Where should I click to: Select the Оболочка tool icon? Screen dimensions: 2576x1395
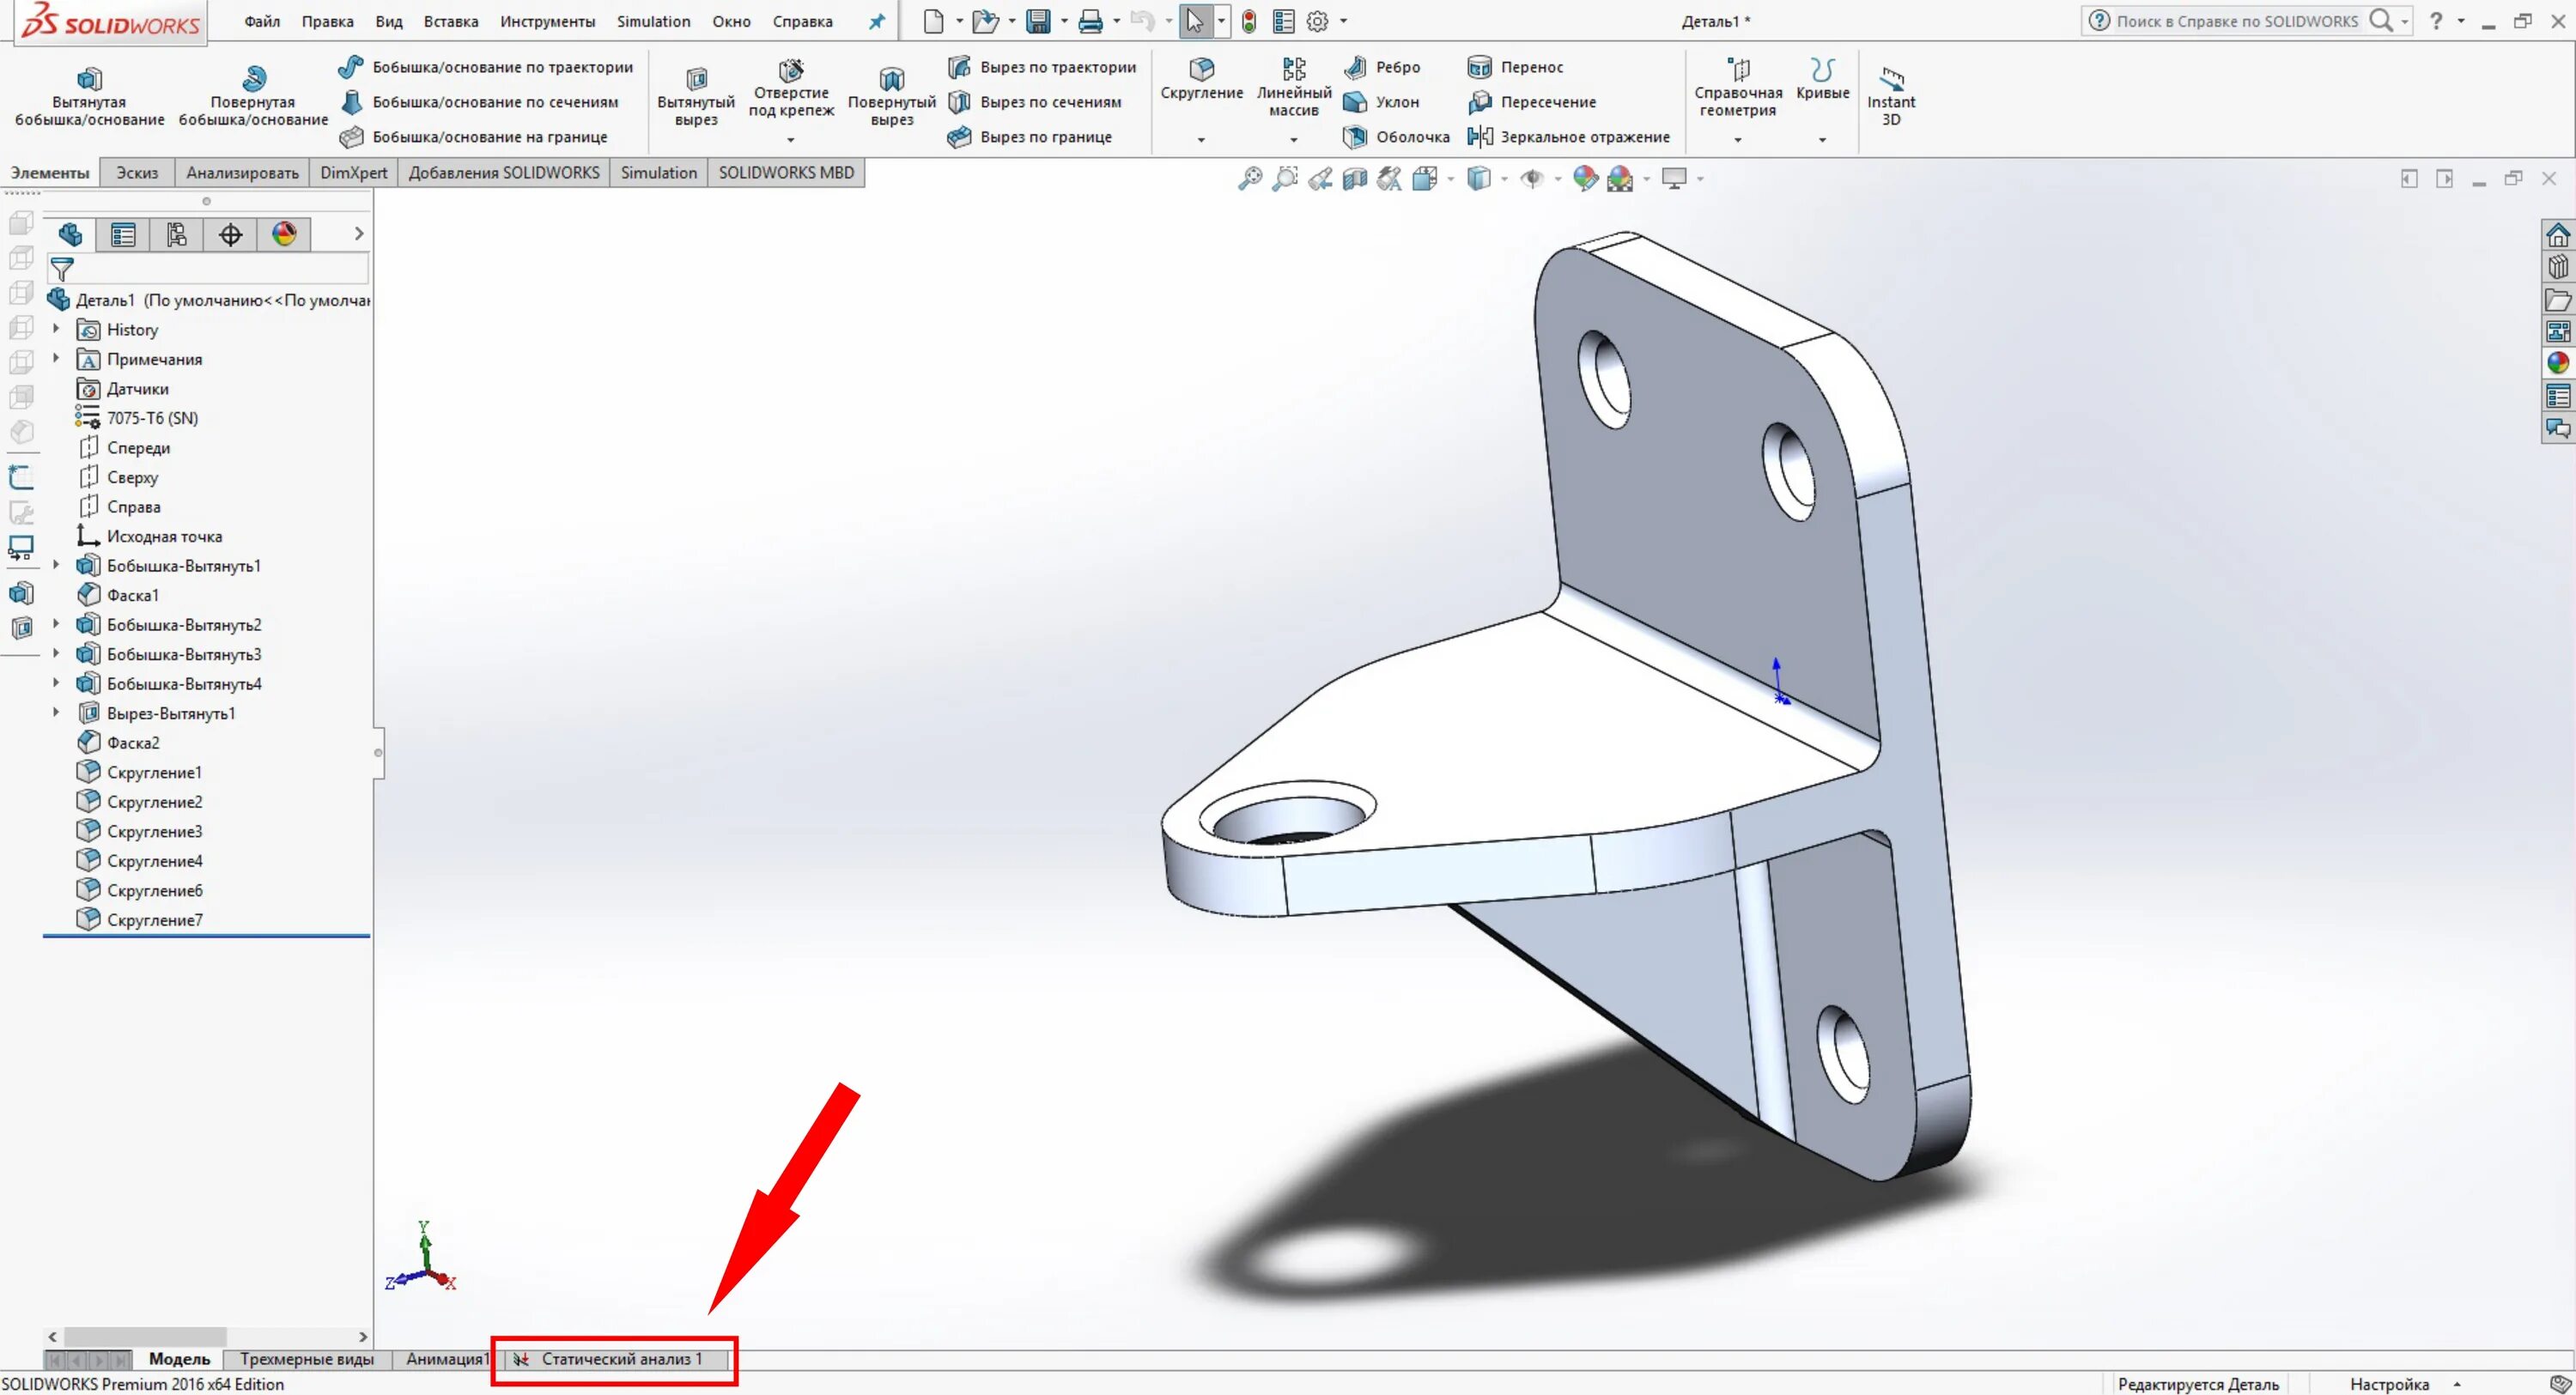tap(1357, 137)
